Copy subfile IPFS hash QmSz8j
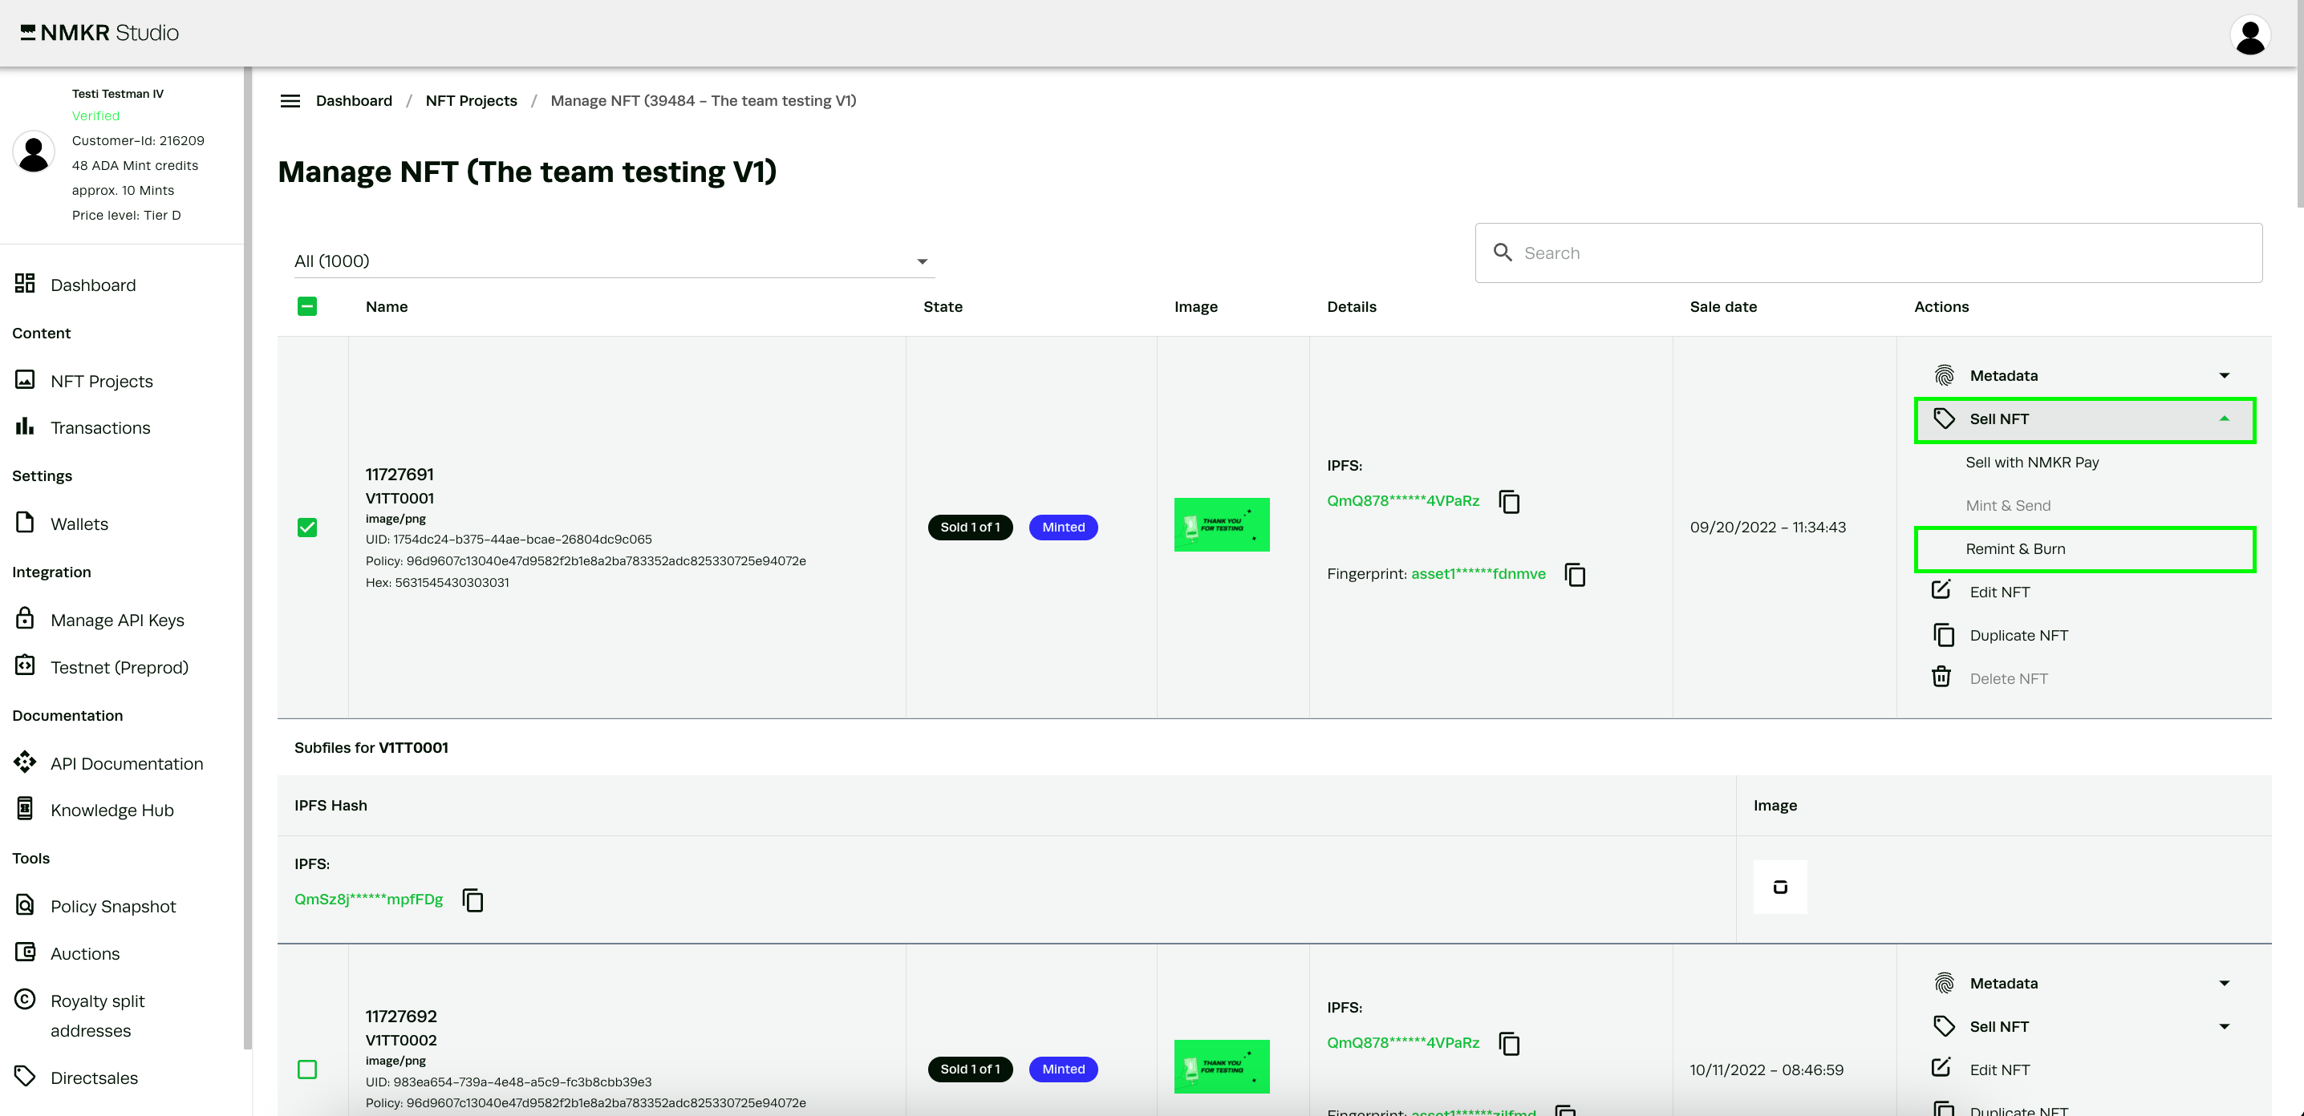 coord(473,900)
